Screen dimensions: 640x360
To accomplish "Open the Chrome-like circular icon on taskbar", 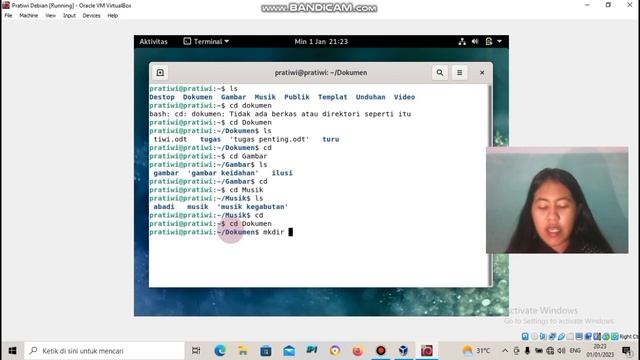I will pyautogui.click(x=335, y=351).
